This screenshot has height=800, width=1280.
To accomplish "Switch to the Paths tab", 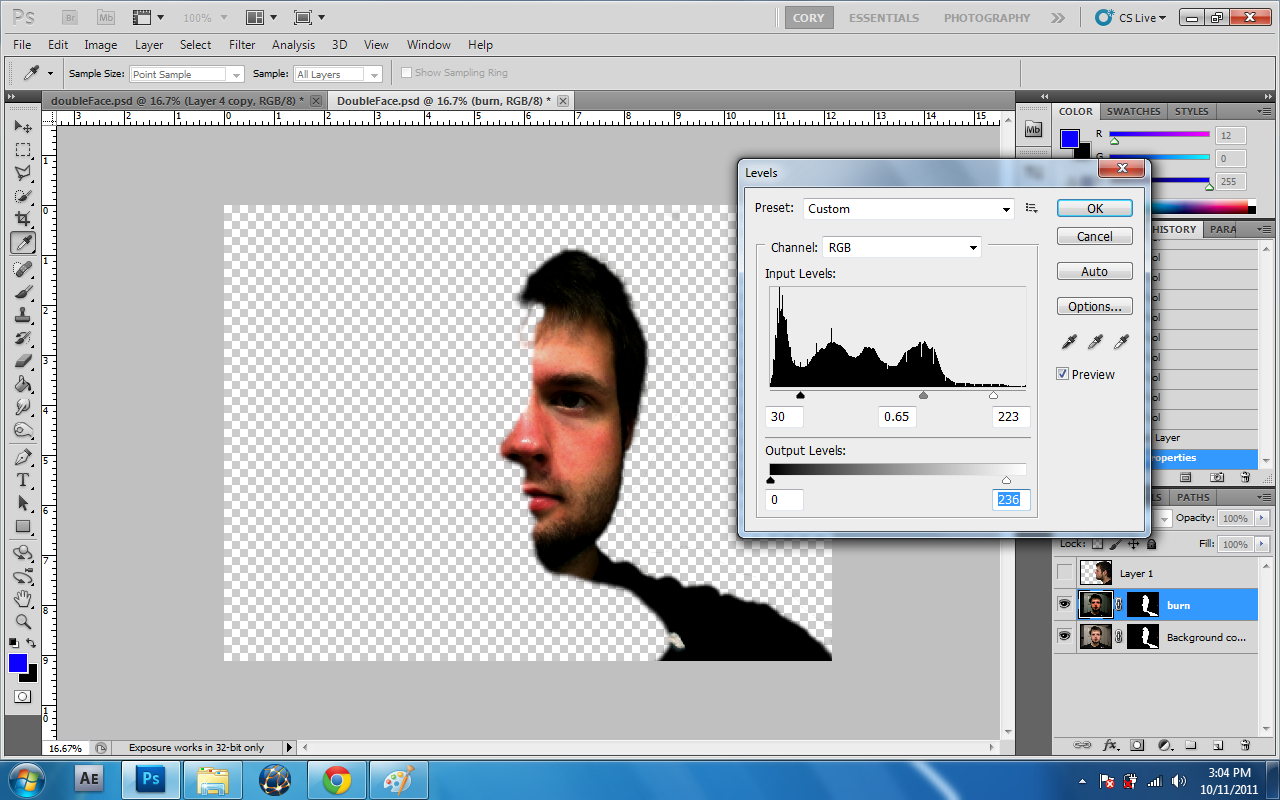I will [1193, 497].
